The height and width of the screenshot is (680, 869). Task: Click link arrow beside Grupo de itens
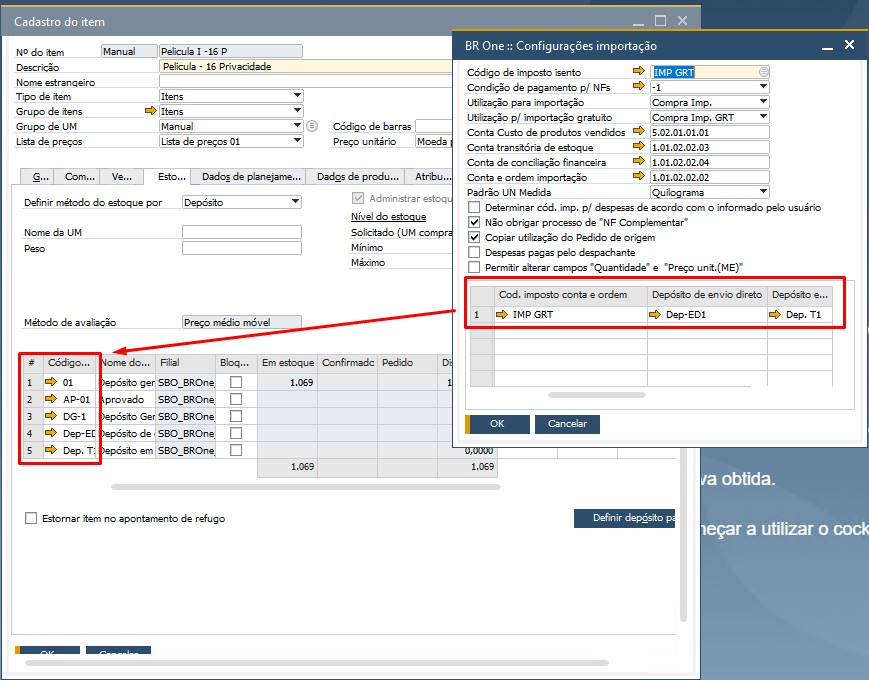tap(150, 111)
